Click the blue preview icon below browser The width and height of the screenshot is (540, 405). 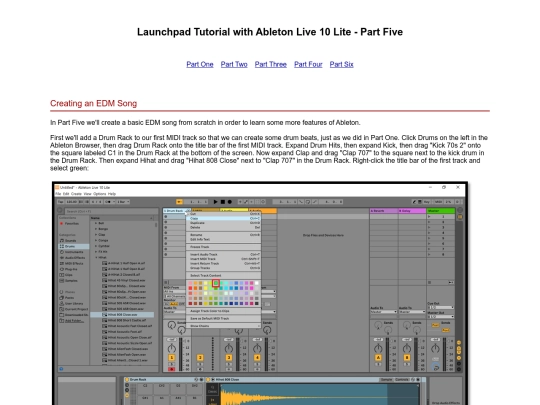click(61, 369)
